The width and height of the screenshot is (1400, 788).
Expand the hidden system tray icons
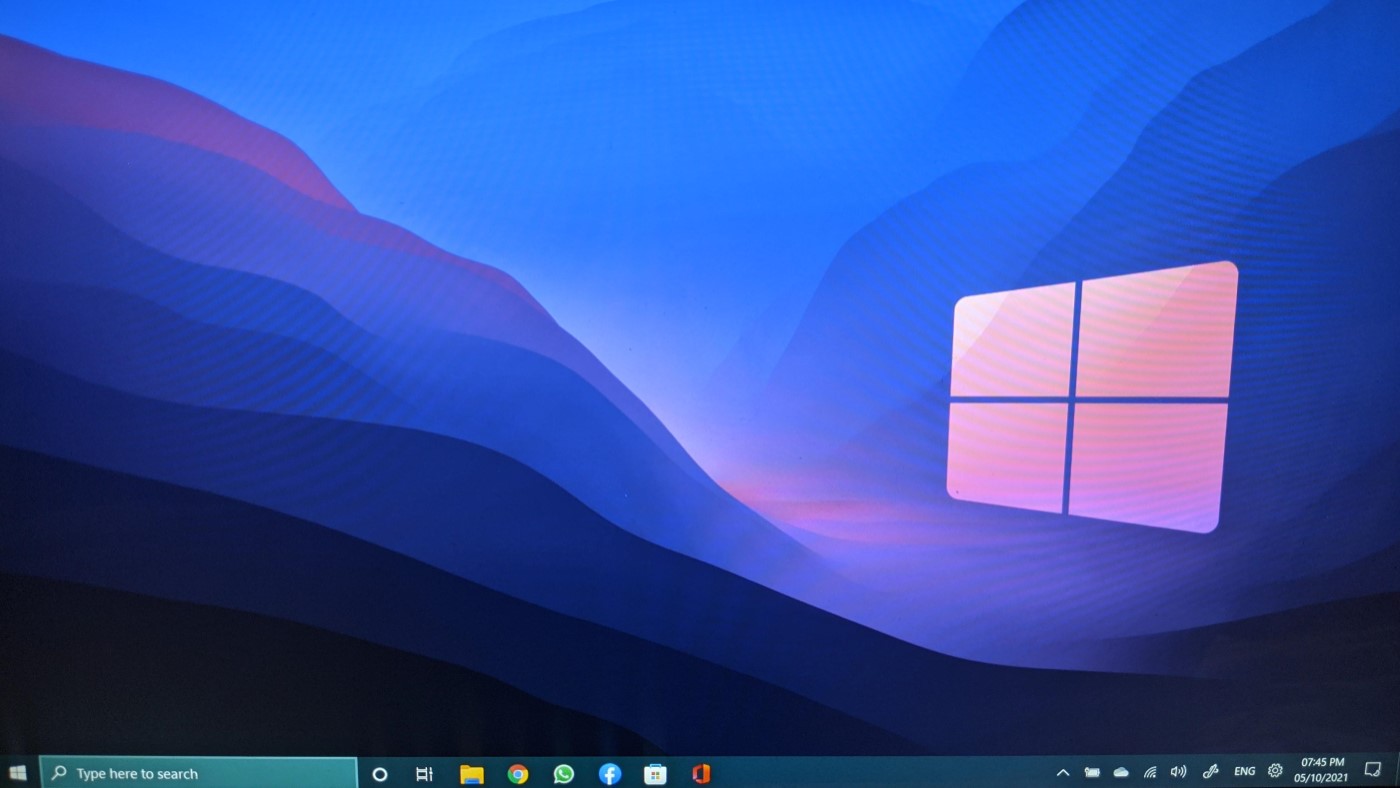(x=1063, y=772)
